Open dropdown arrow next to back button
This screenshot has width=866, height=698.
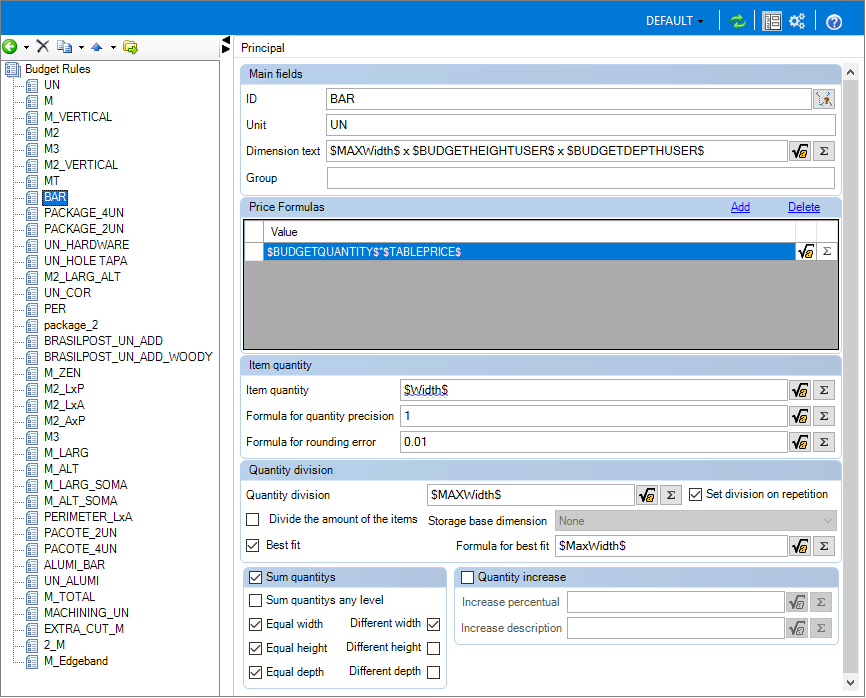tap(26, 47)
